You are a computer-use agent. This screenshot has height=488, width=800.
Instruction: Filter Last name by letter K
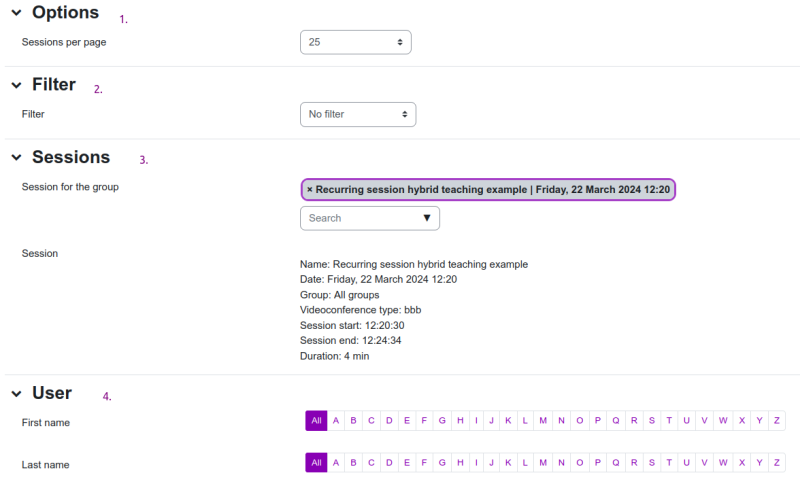coord(508,462)
